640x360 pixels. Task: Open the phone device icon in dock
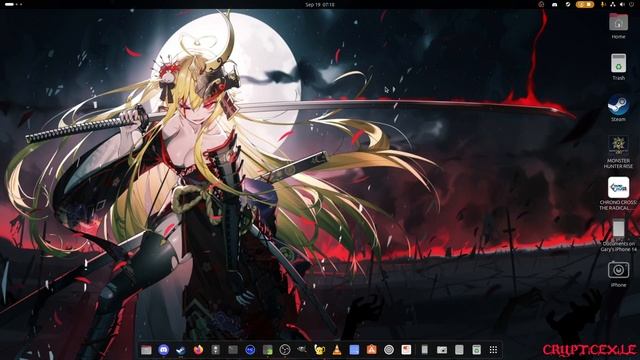point(424,350)
